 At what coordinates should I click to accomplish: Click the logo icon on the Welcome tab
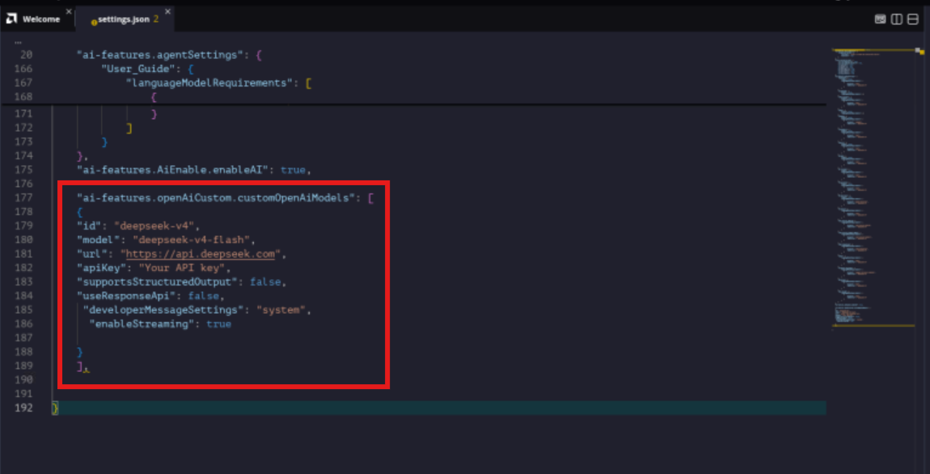tap(11, 18)
